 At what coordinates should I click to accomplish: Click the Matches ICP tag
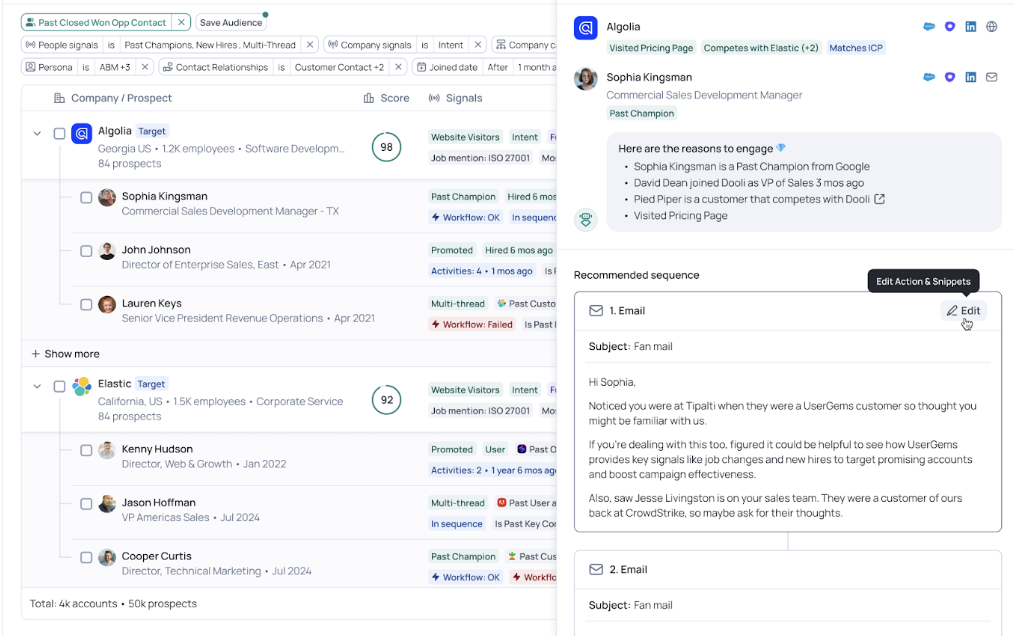856,48
